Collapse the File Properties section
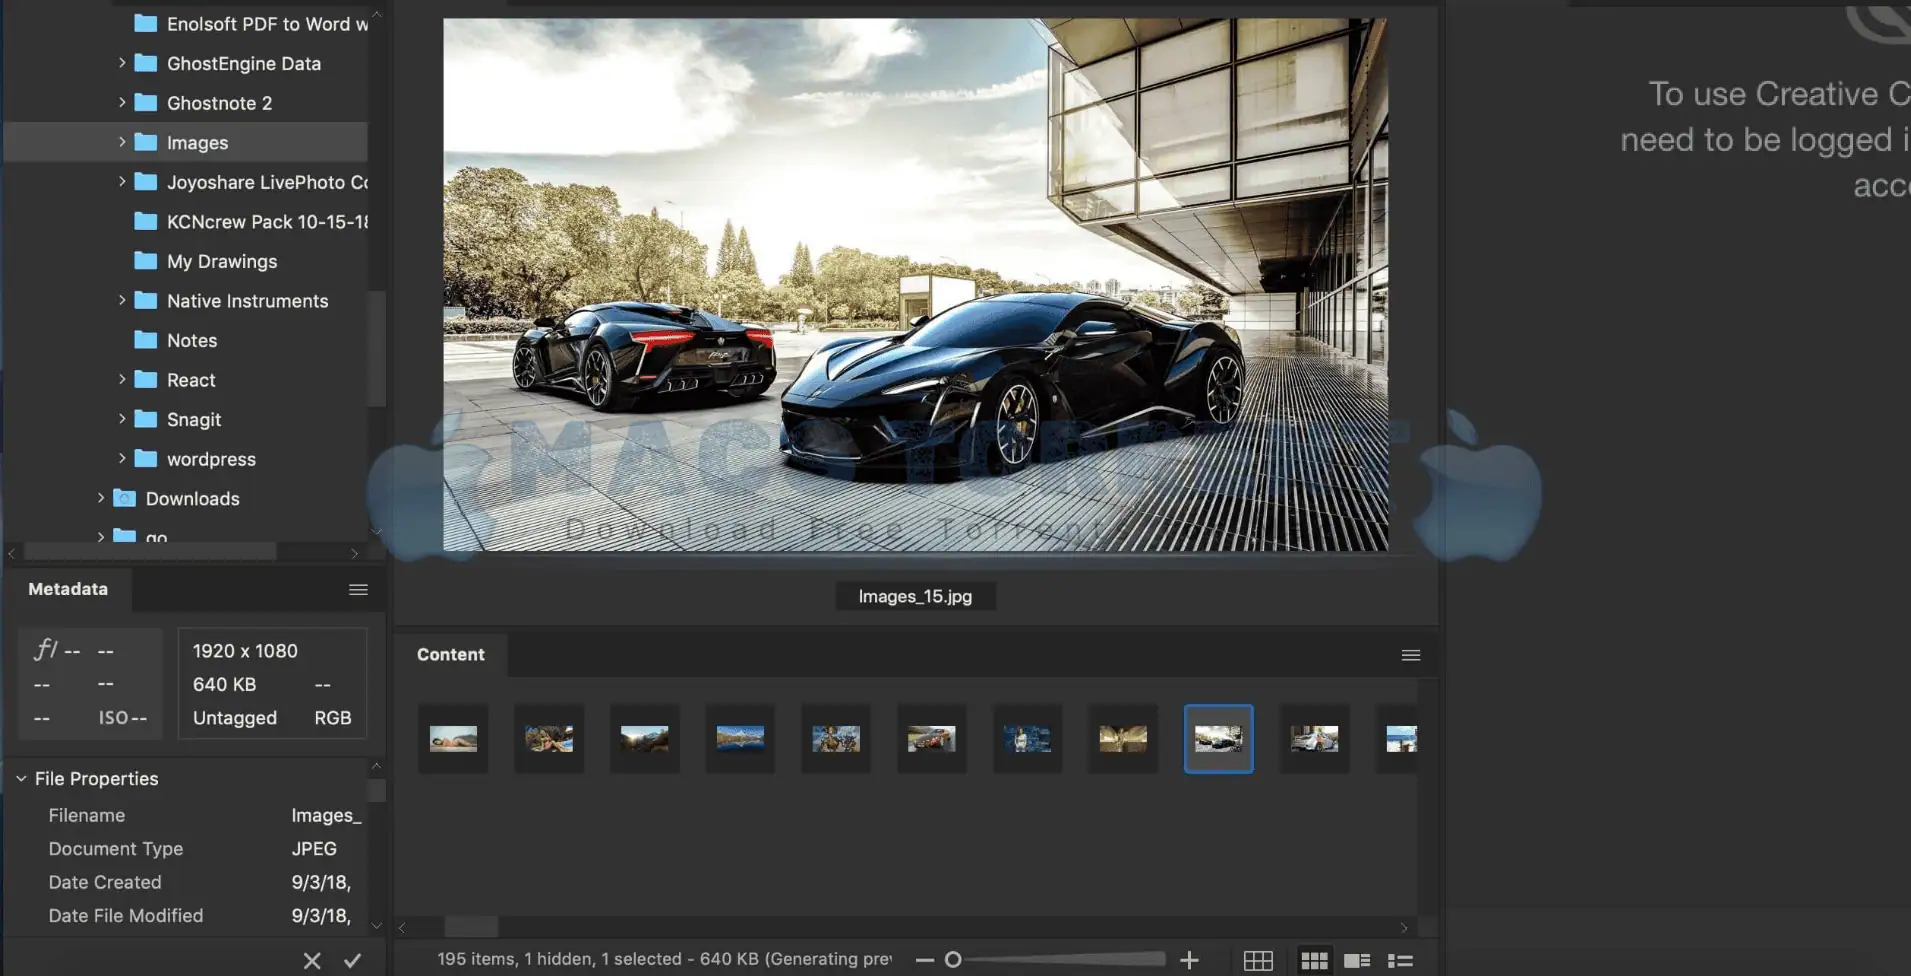 click(x=21, y=778)
